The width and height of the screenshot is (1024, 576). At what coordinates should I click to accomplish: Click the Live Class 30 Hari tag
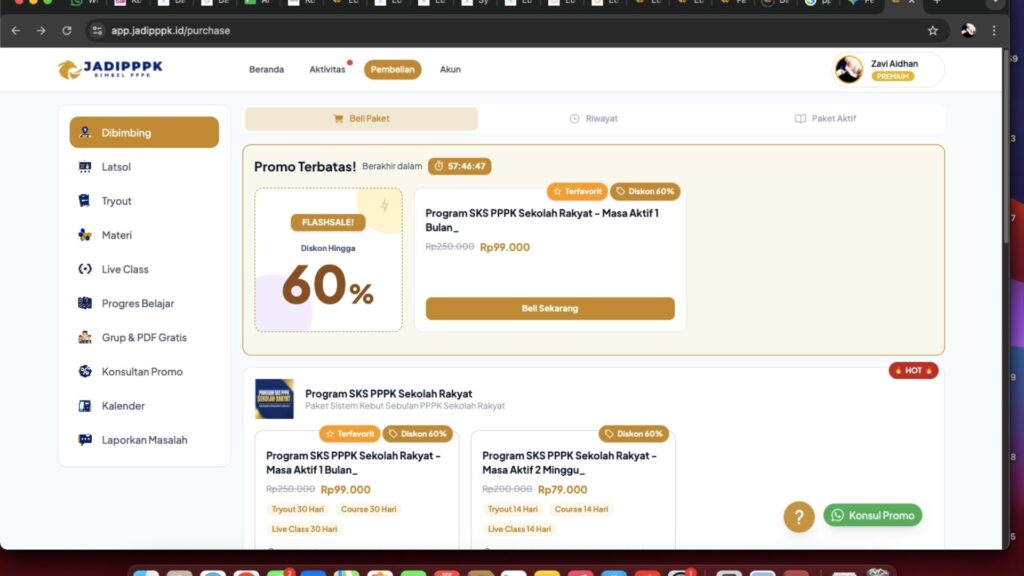[x=304, y=529]
